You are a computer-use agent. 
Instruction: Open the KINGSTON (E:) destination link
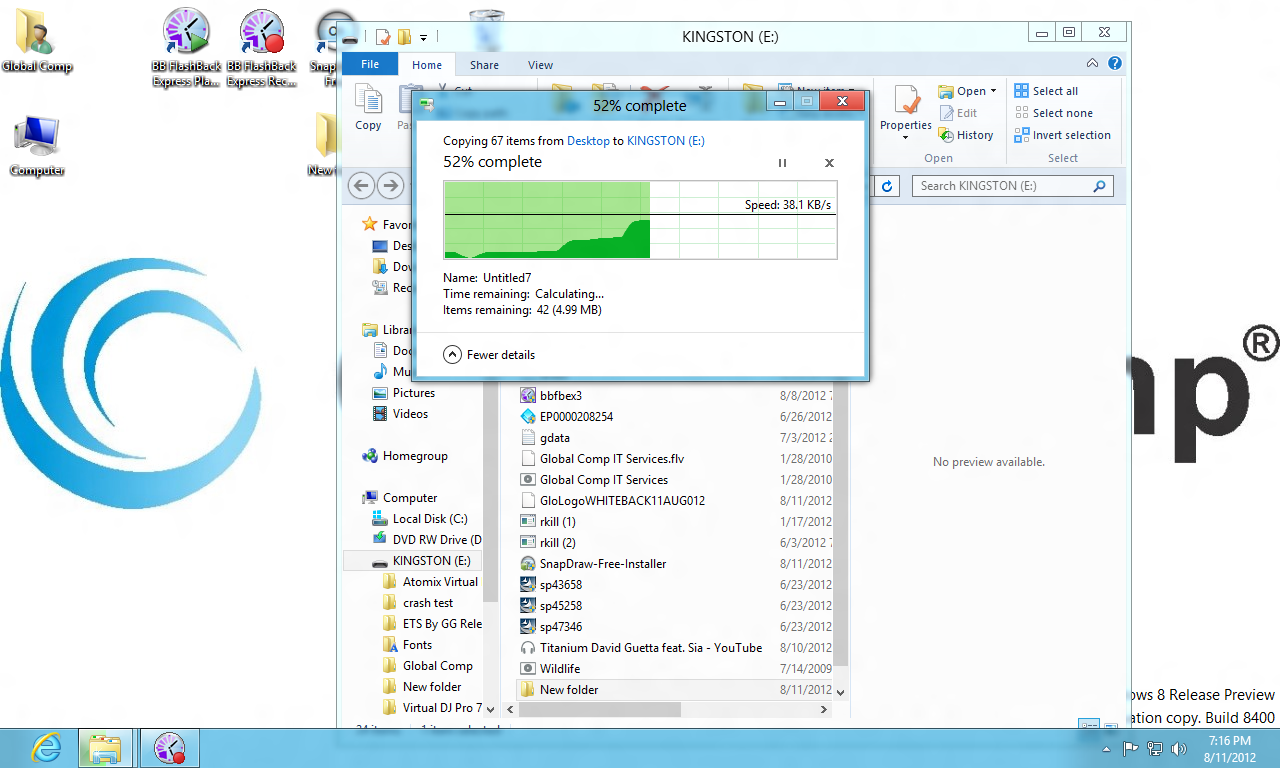[665, 141]
